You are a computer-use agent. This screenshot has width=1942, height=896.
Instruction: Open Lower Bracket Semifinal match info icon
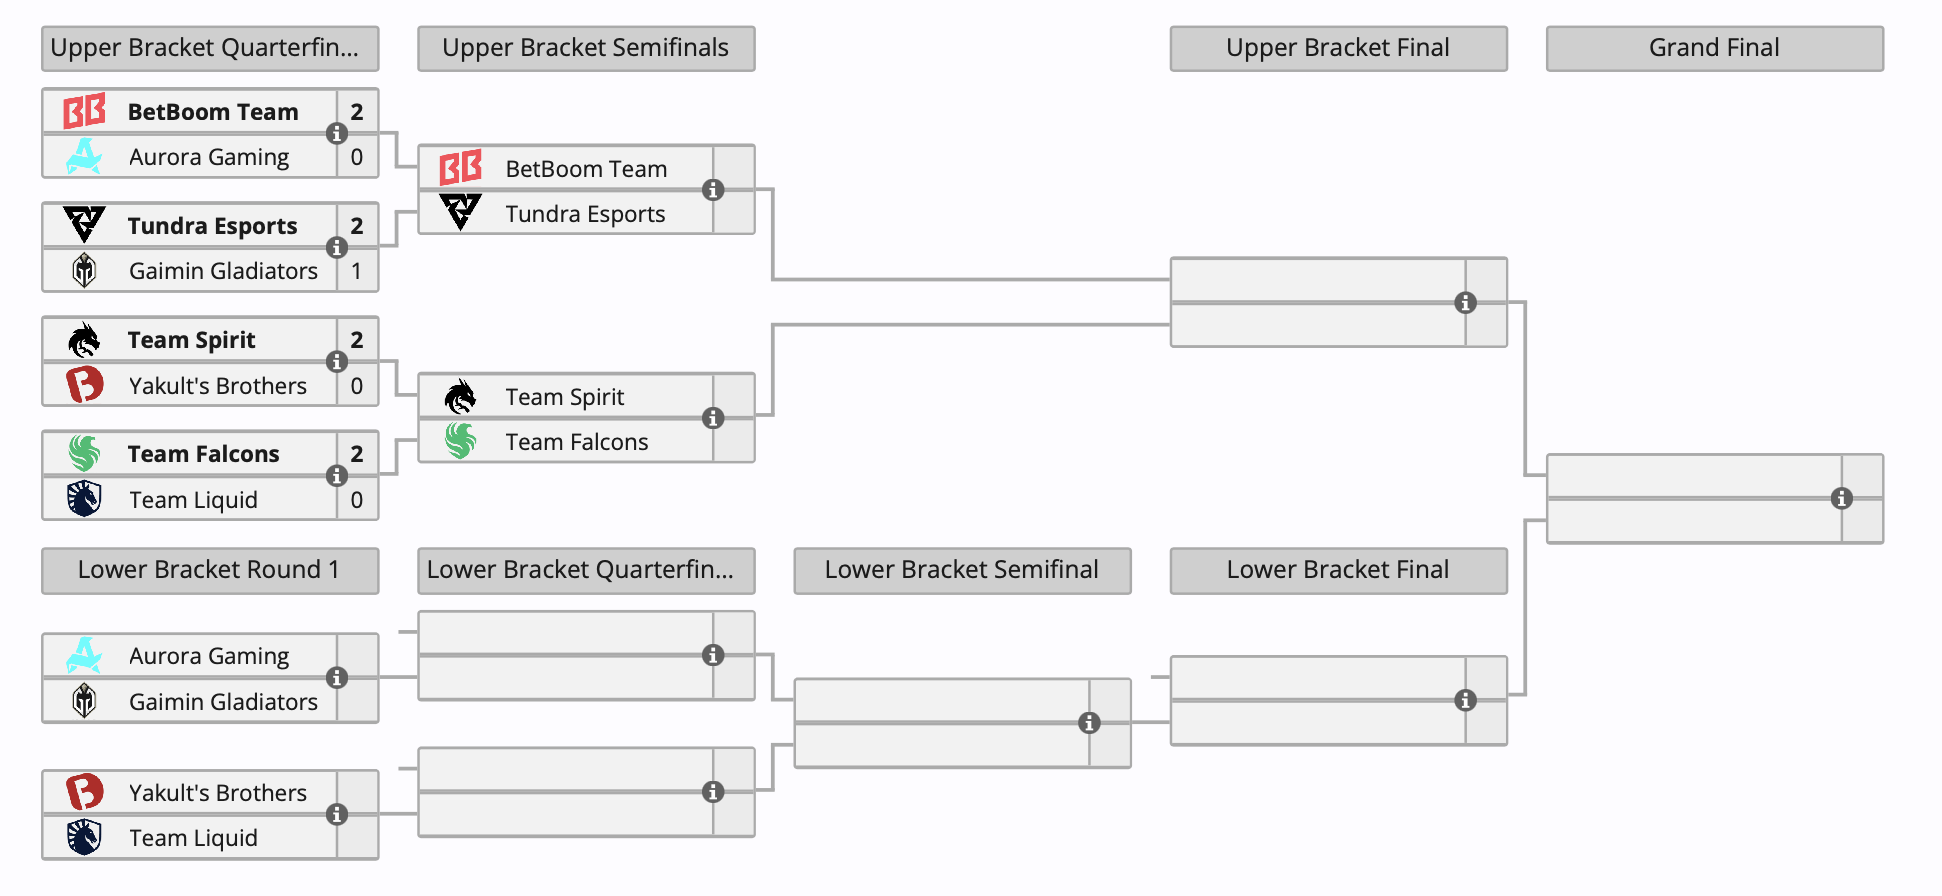pyautogui.click(x=1089, y=723)
